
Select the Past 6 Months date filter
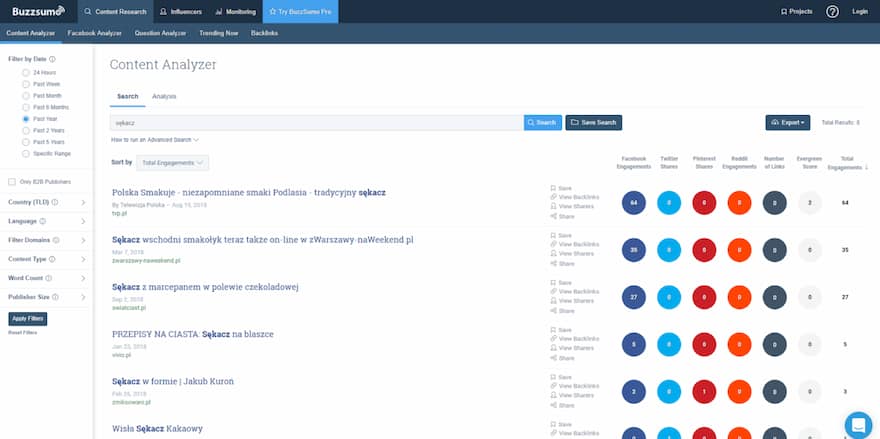pyautogui.click(x=26, y=107)
